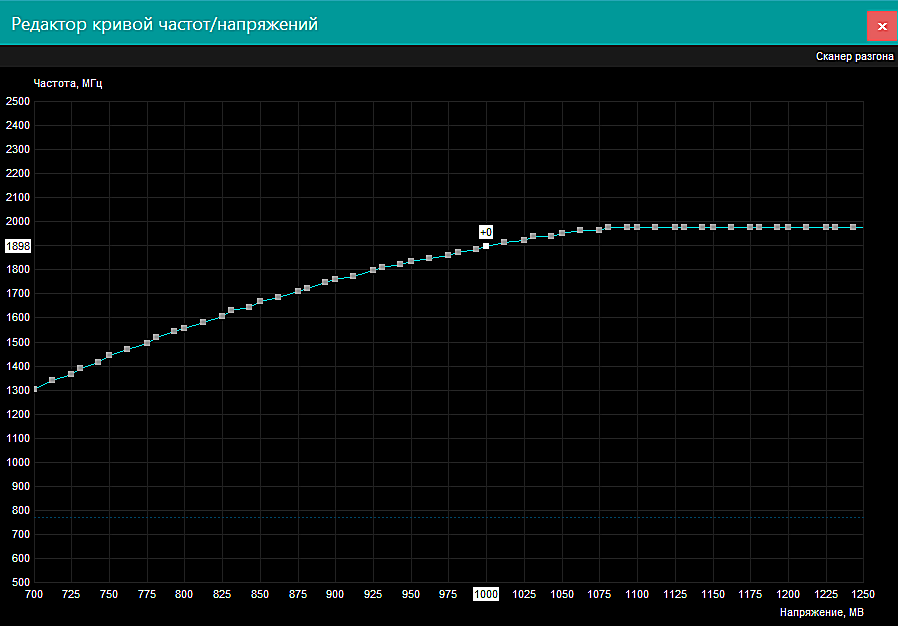Click the curve point at 775 mV
898x626 pixels.
coord(147,343)
